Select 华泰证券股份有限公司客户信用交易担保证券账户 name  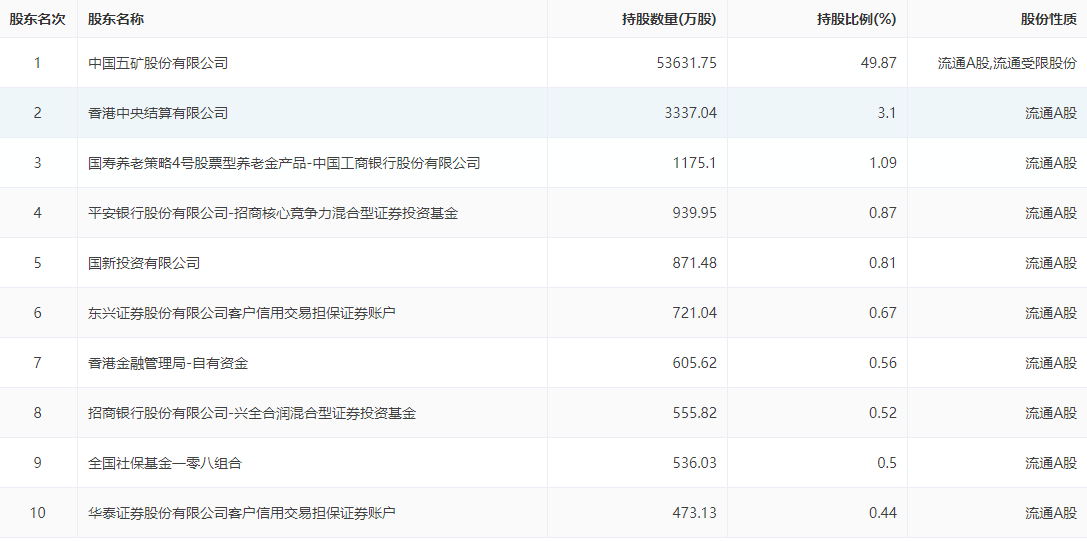242,513
